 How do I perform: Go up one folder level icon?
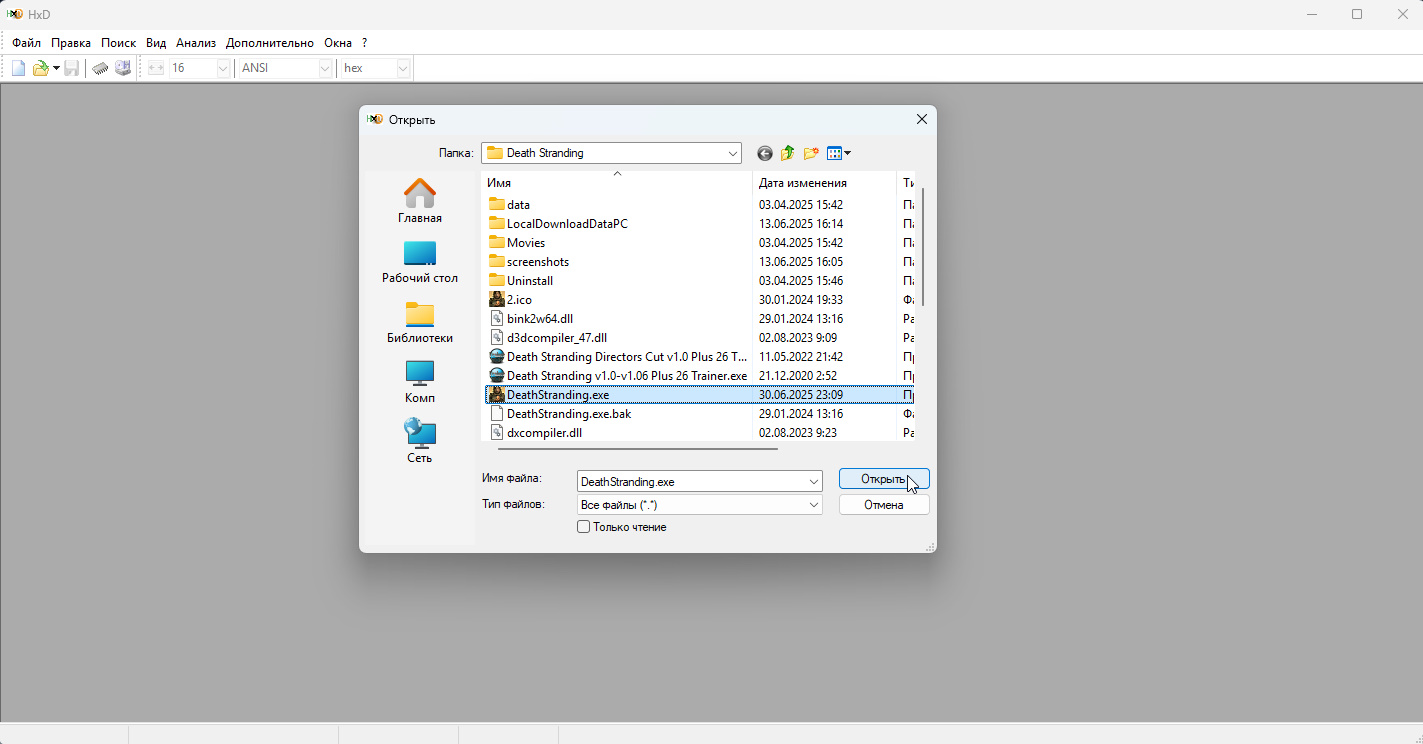click(788, 153)
